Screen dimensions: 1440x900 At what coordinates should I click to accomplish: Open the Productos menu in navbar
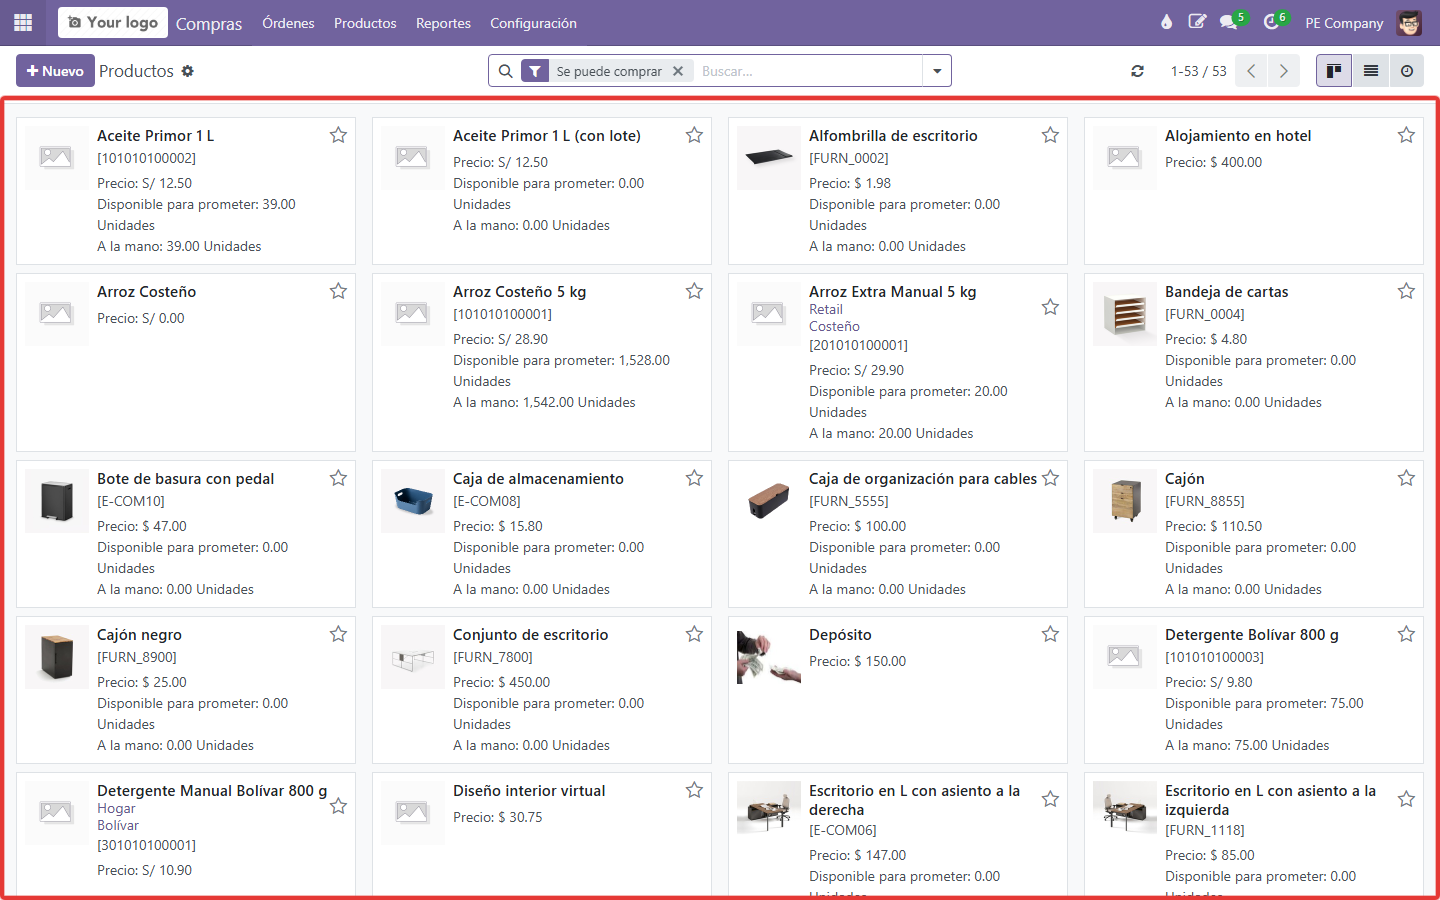[365, 23]
